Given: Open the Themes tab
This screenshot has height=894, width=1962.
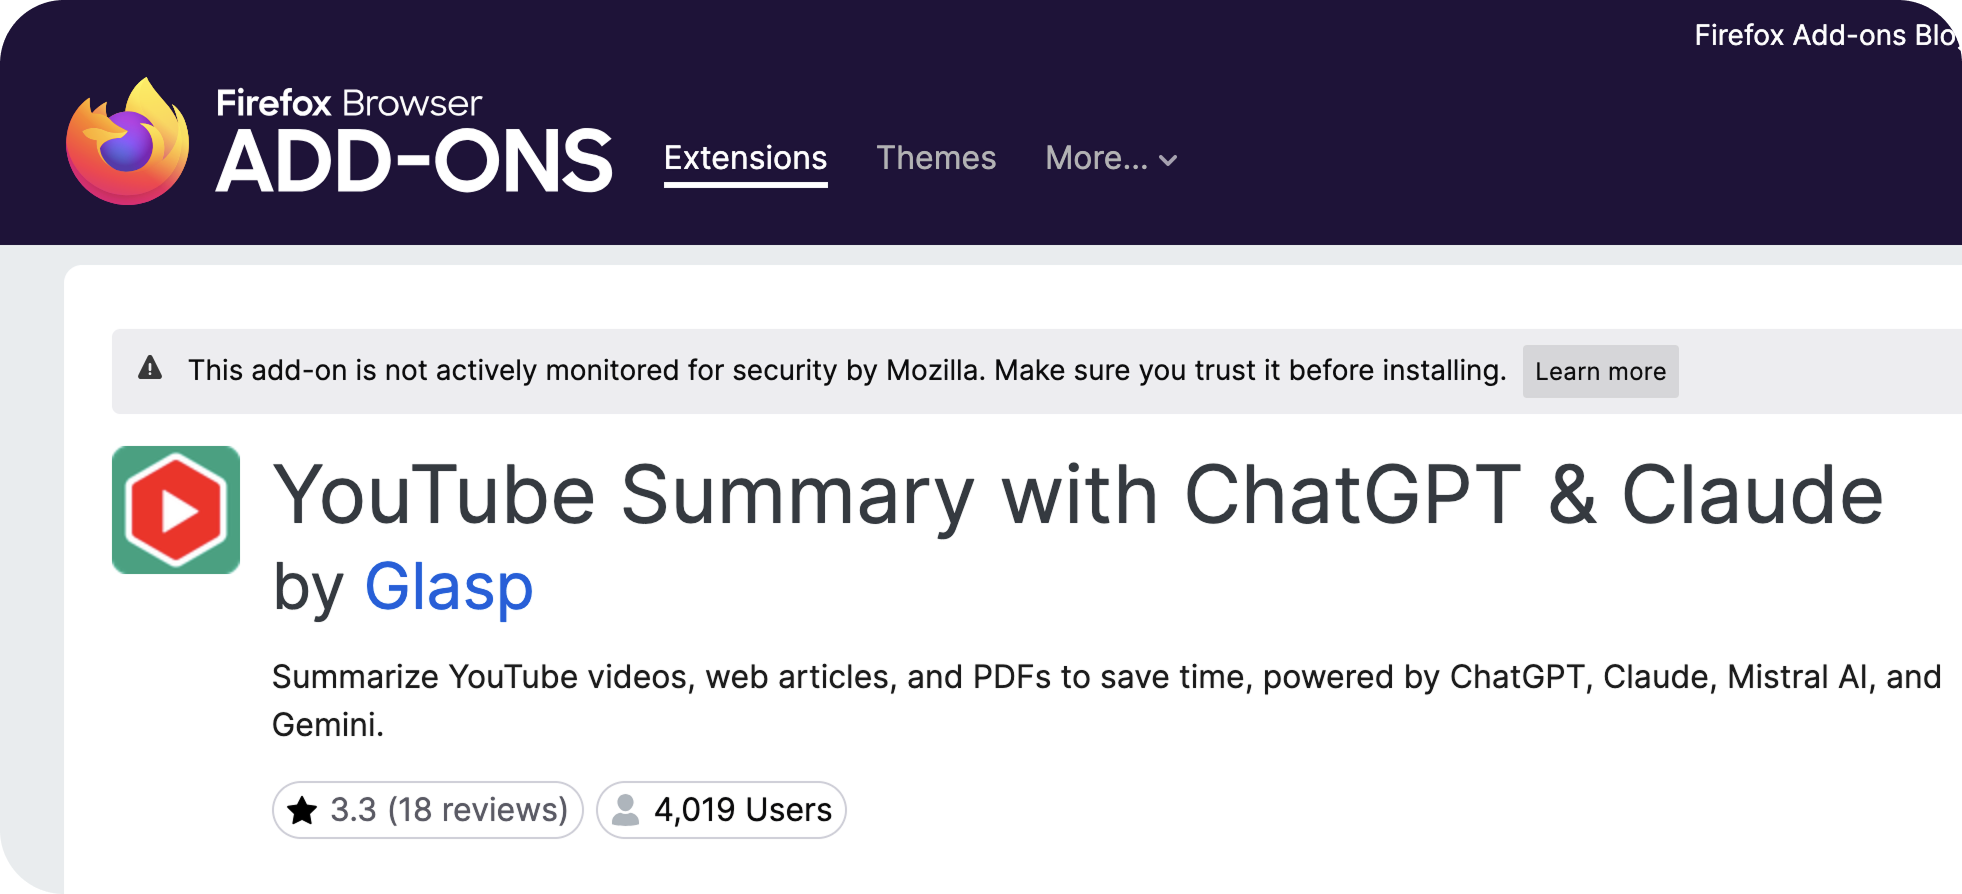Looking at the screenshot, I should coord(936,158).
